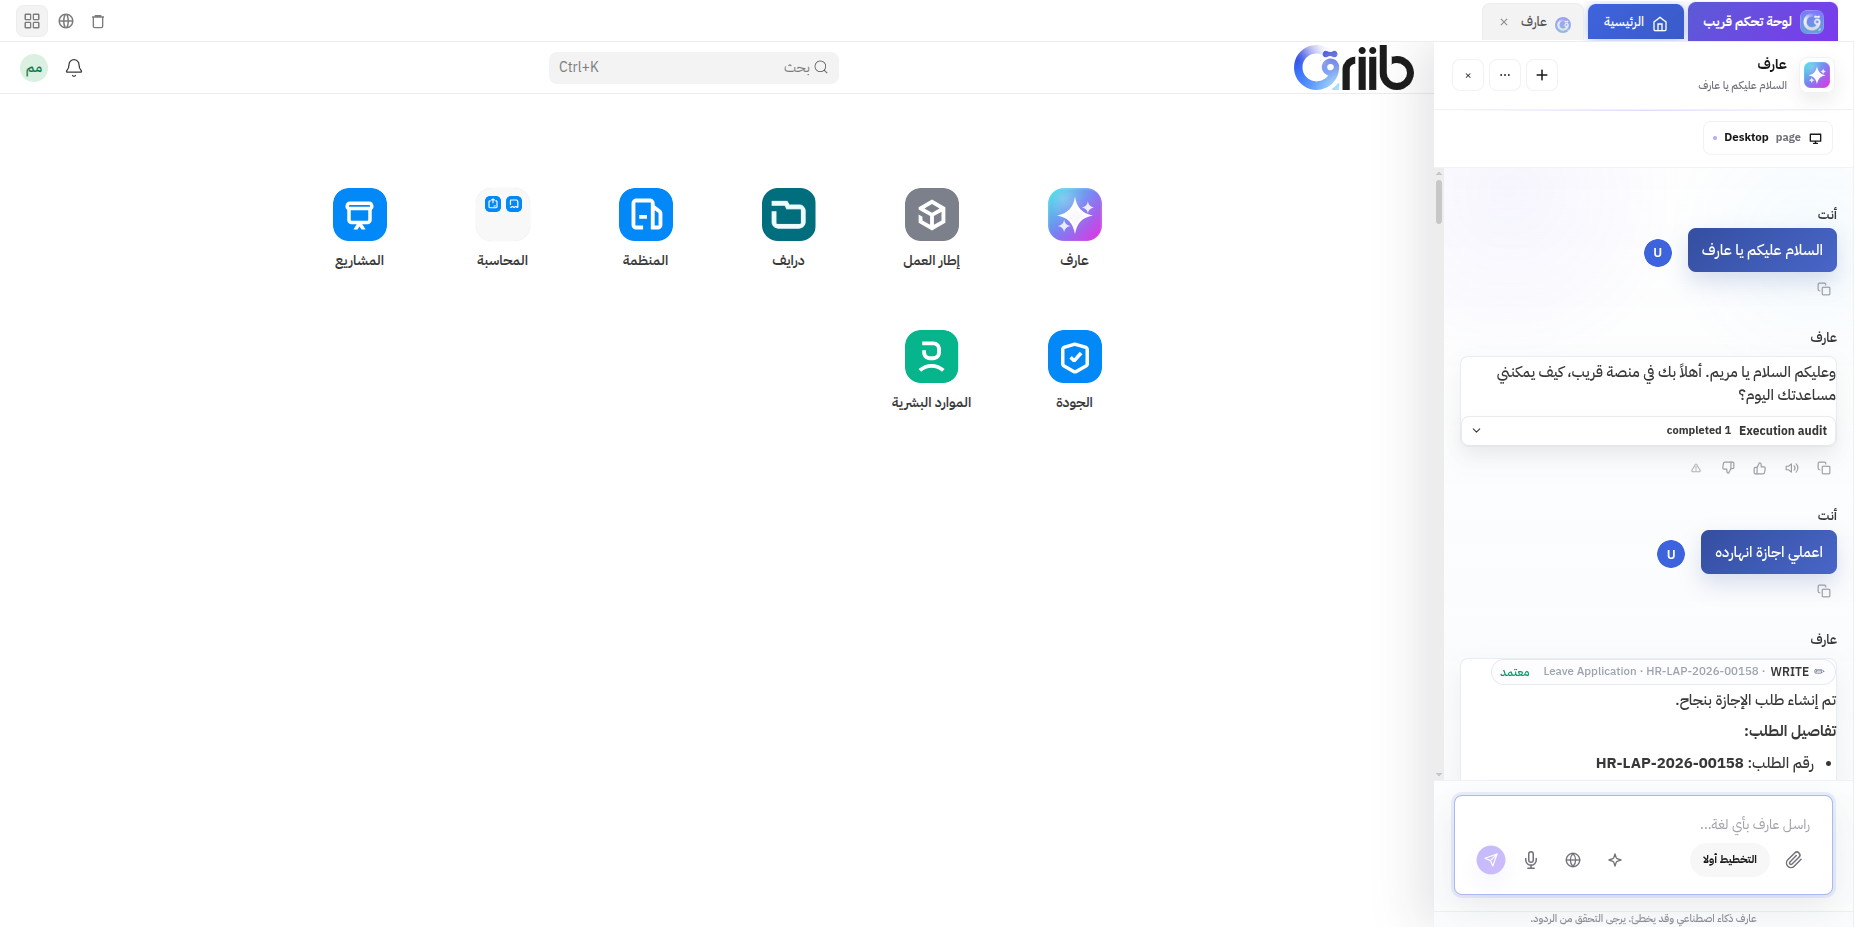The image size is (1854, 927).
Task: Switch to the عارف tab
Action: pos(1534,22)
